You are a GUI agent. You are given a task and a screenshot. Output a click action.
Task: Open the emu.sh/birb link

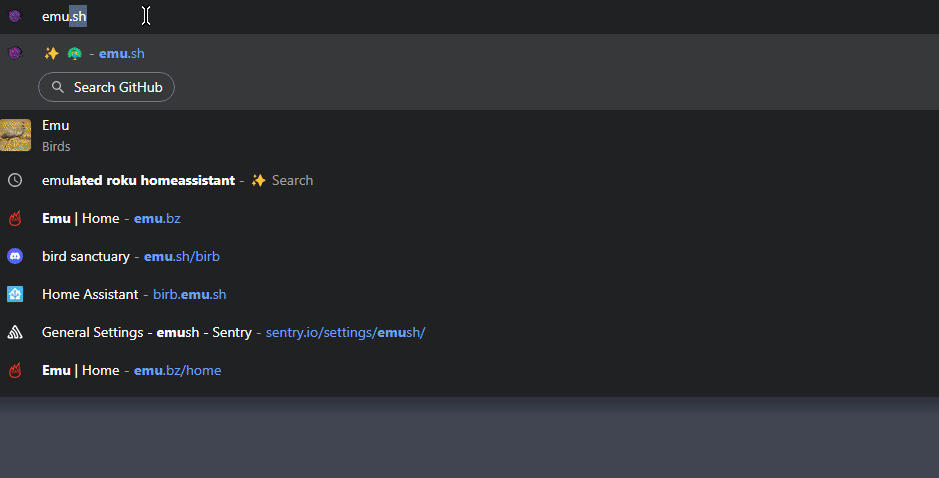click(181, 256)
